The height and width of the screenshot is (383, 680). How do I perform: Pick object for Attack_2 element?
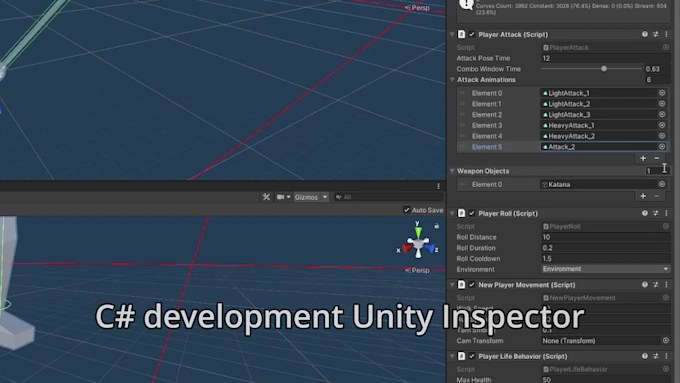(x=662, y=147)
